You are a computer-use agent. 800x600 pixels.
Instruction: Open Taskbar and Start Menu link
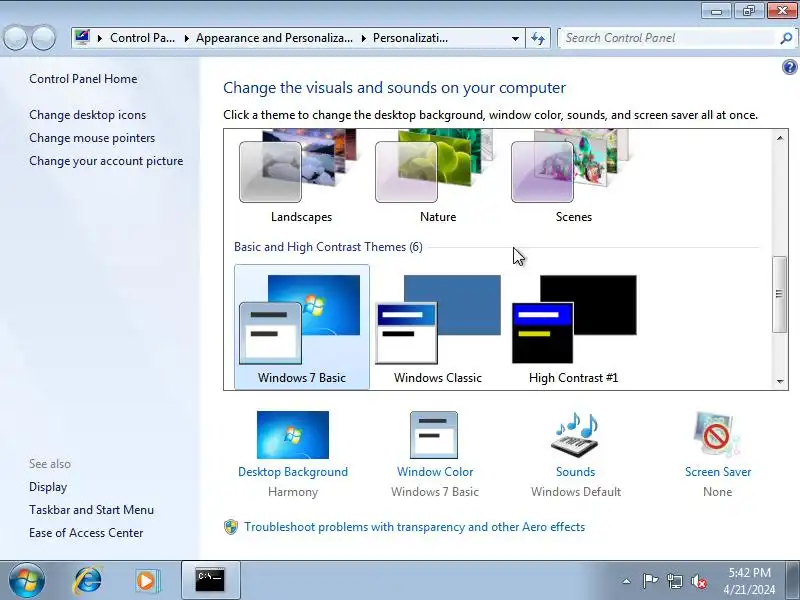91,510
